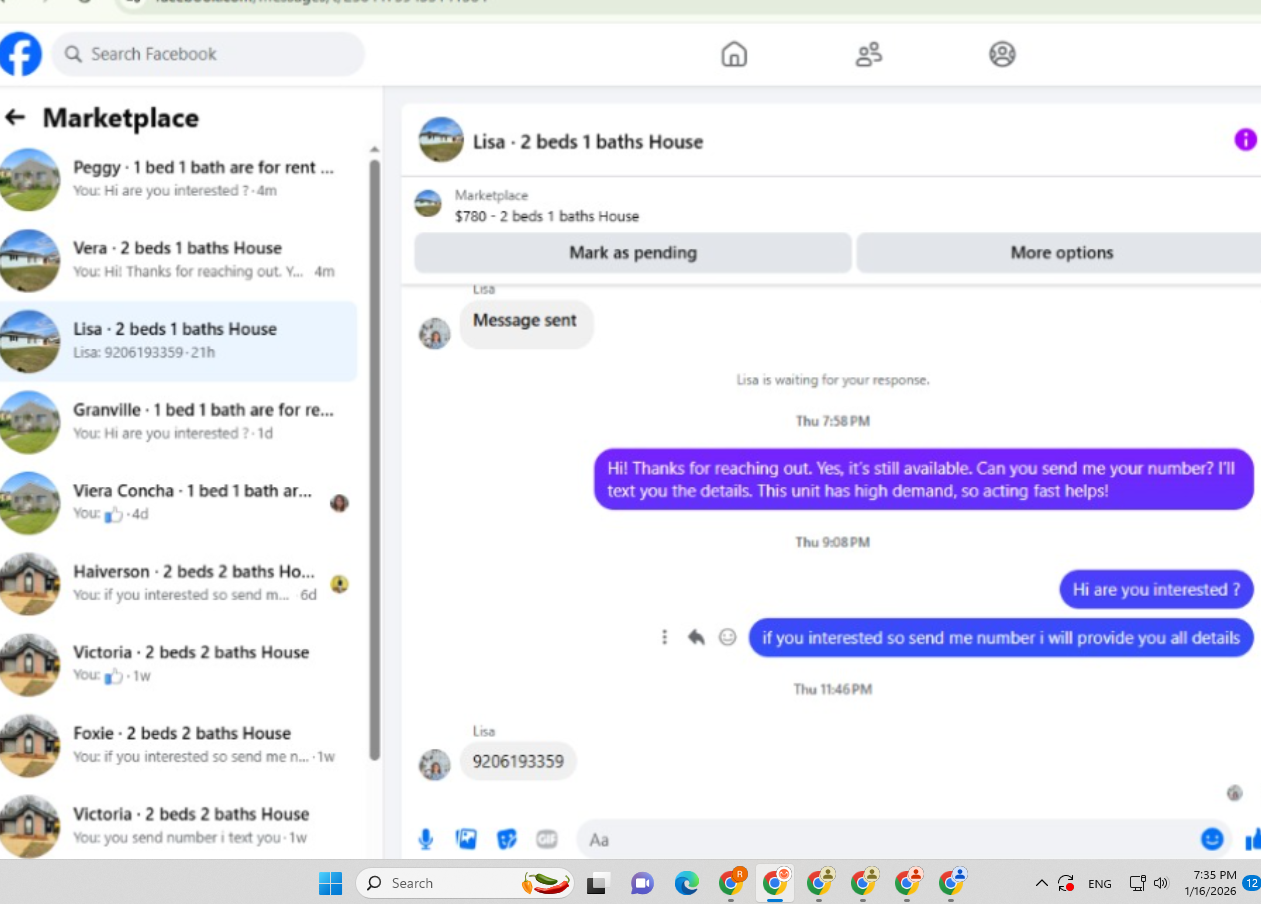Screen dimensions: 1261x904
Task: Click the Facebook logo
Action: (21, 54)
